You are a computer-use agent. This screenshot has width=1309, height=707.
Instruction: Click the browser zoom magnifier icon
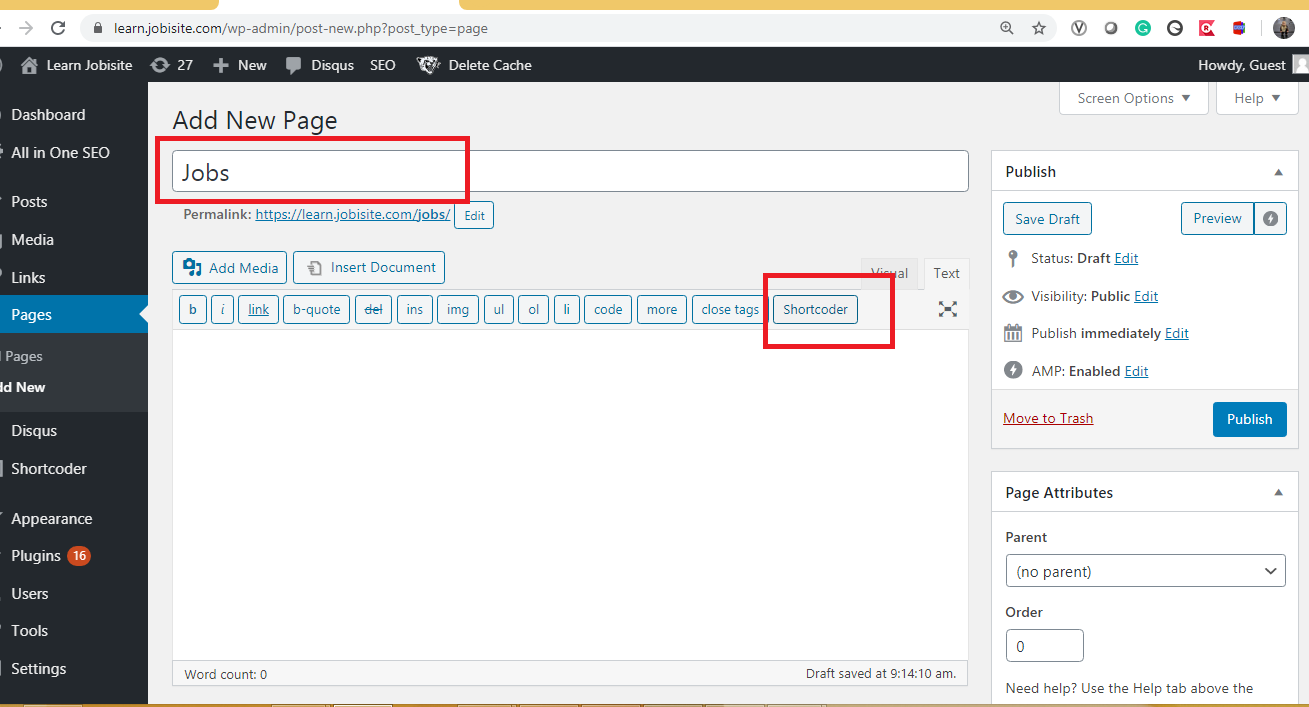(1007, 28)
